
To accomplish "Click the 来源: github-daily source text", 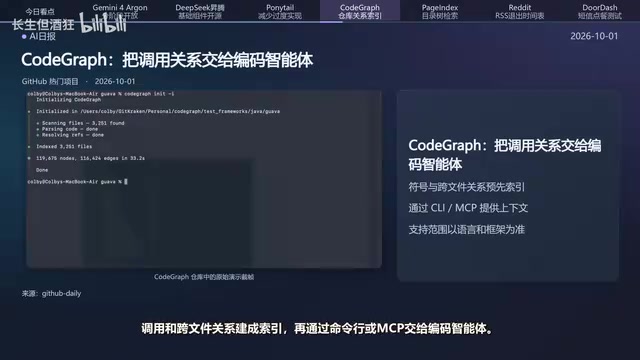I will pyautogui.click(x=51, y=293).
